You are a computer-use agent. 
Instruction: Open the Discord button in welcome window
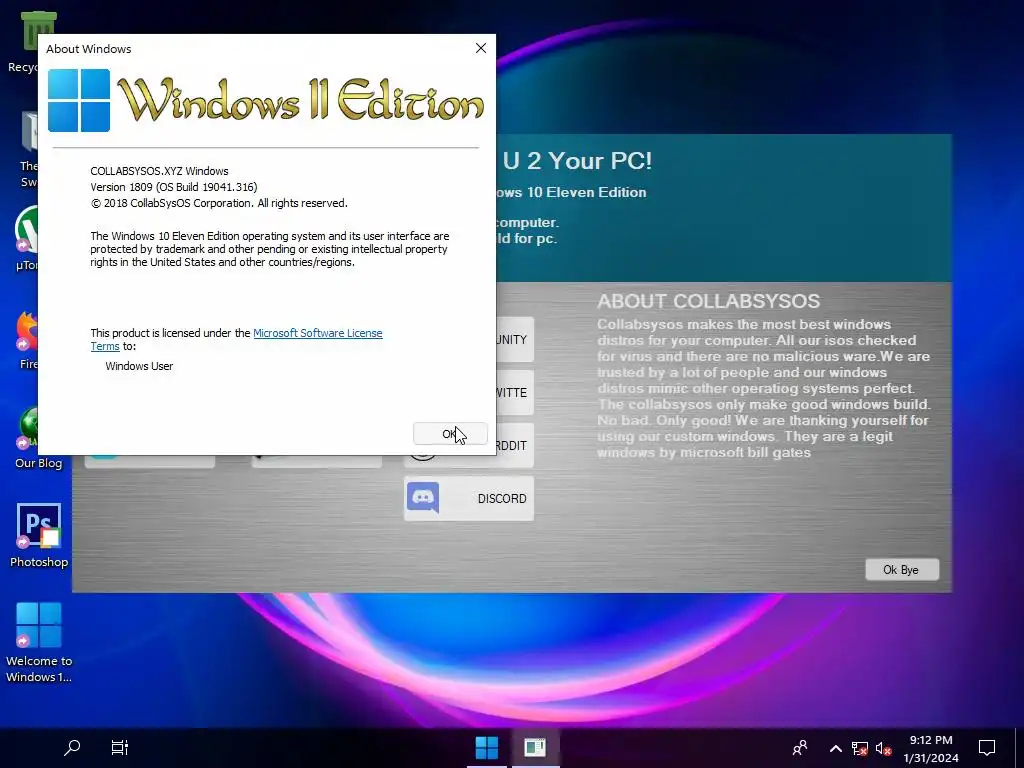pyautogui.click(x=469, y=498)
